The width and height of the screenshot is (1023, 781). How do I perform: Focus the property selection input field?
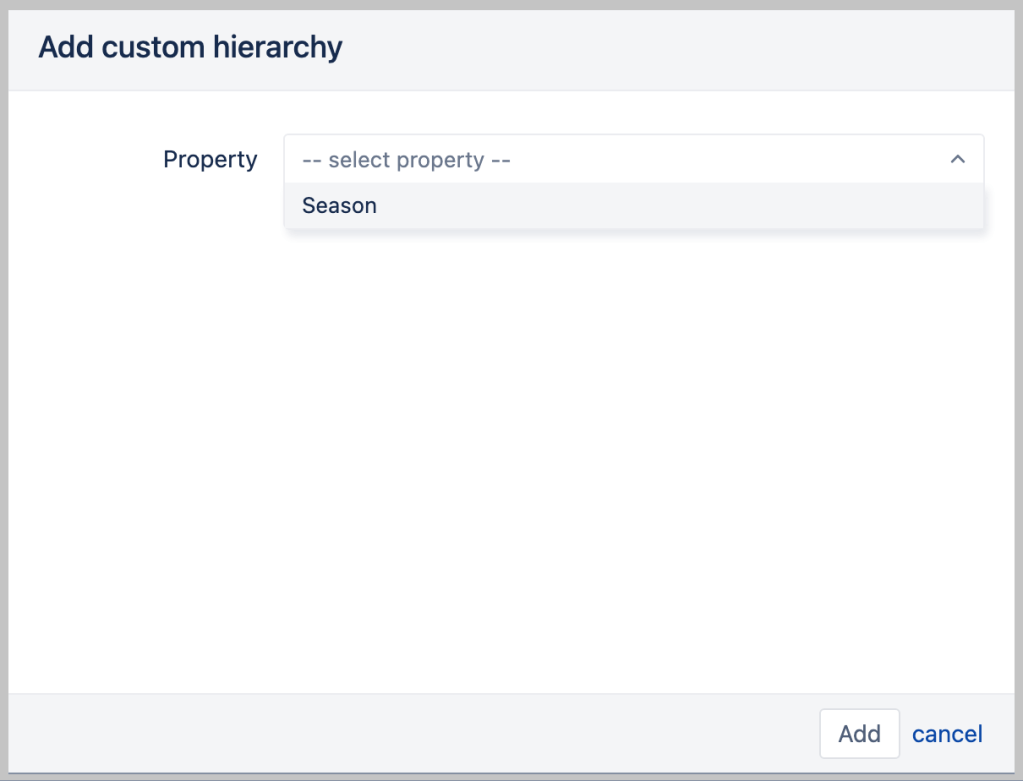click(620, 160)
